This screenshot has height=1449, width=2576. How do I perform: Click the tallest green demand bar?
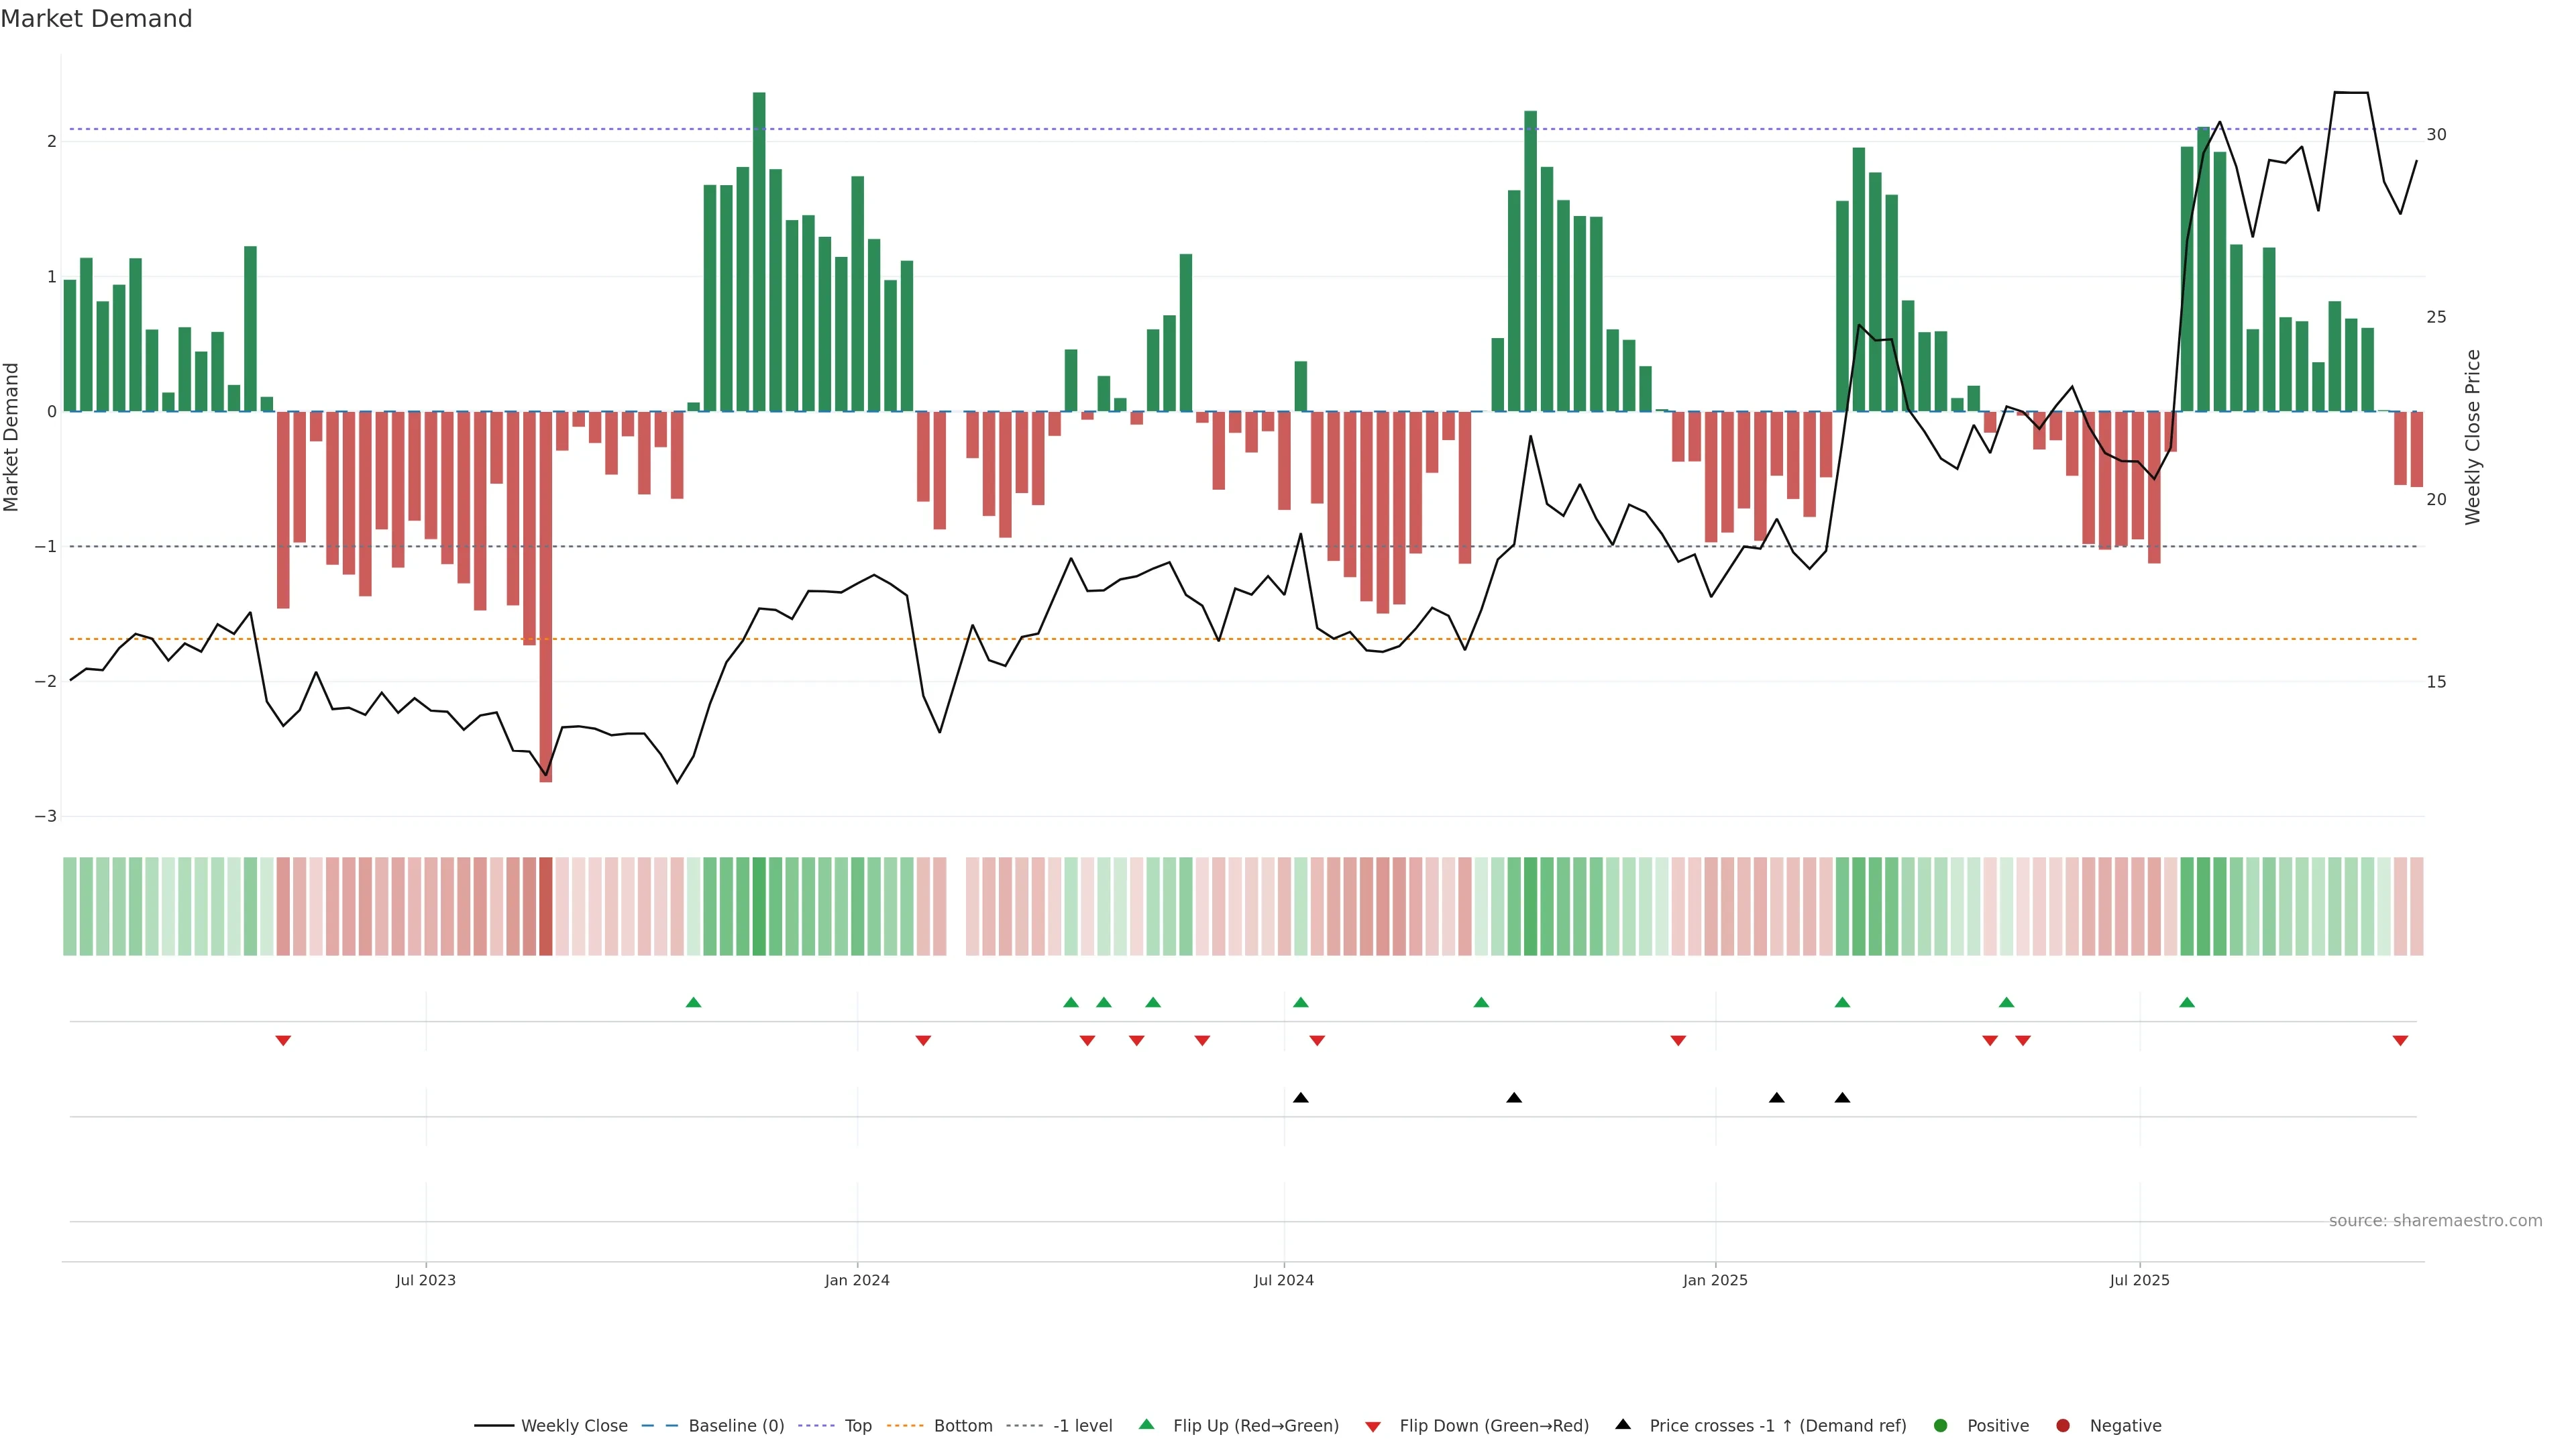pyautogui.click(x=759, y=250)
